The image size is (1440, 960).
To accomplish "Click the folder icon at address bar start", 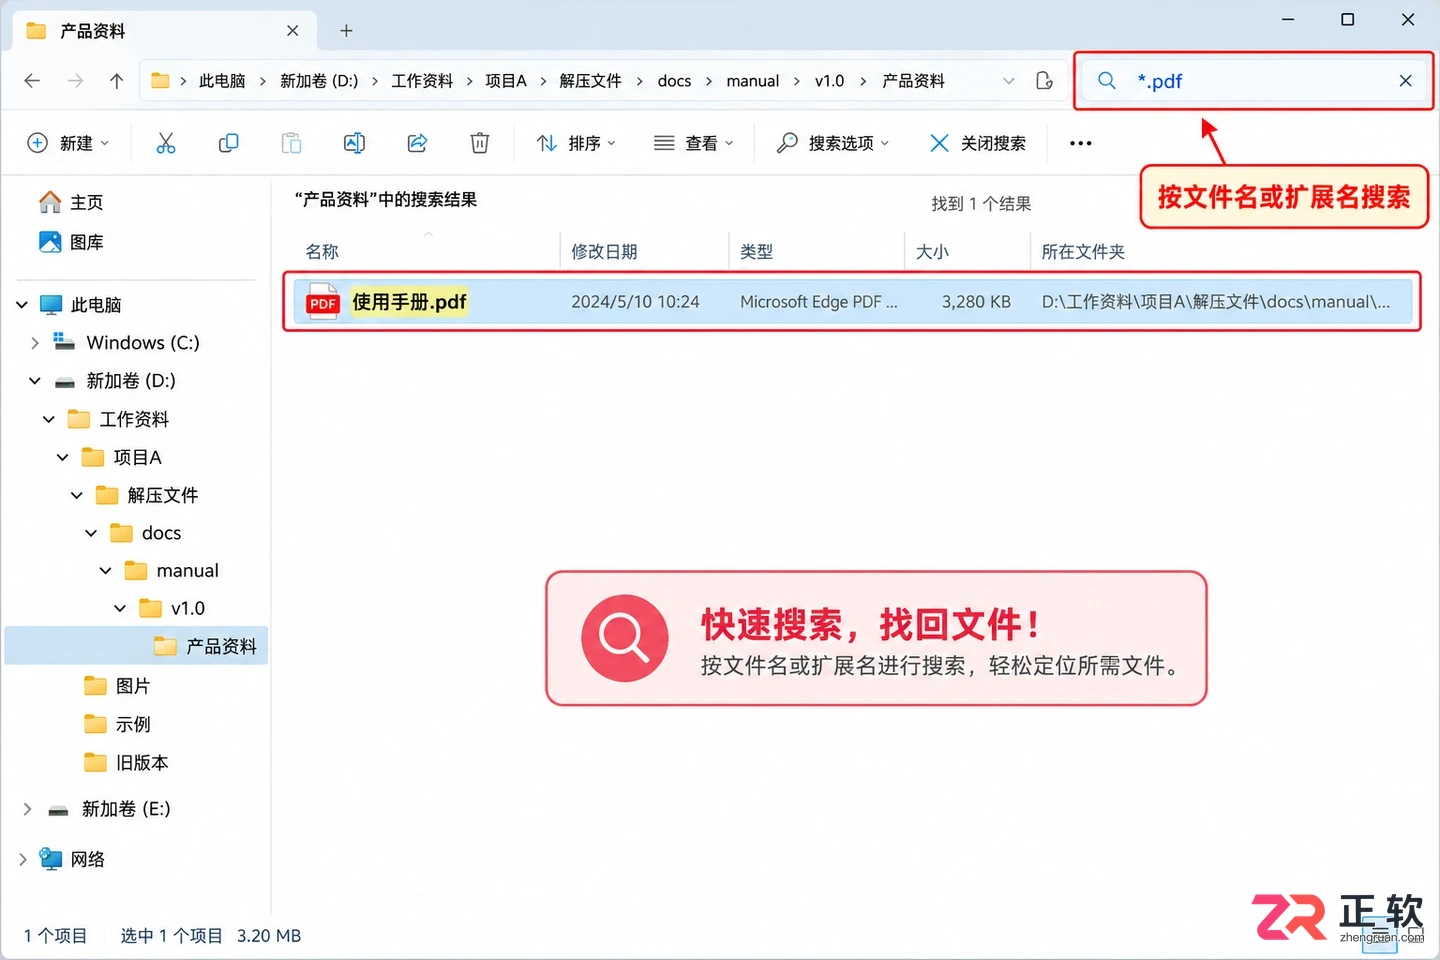I will point(160,81).
